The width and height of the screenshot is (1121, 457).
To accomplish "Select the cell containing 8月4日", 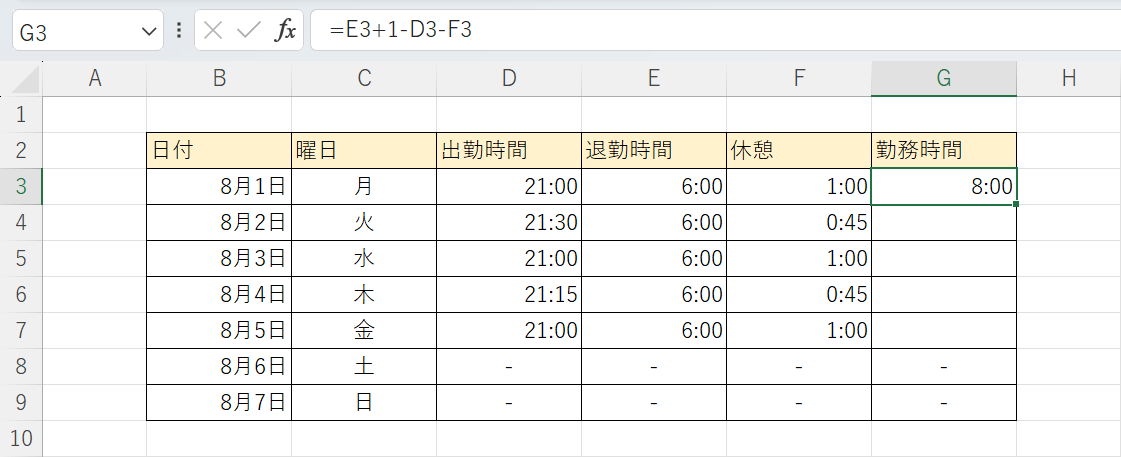I will point(219,294).
